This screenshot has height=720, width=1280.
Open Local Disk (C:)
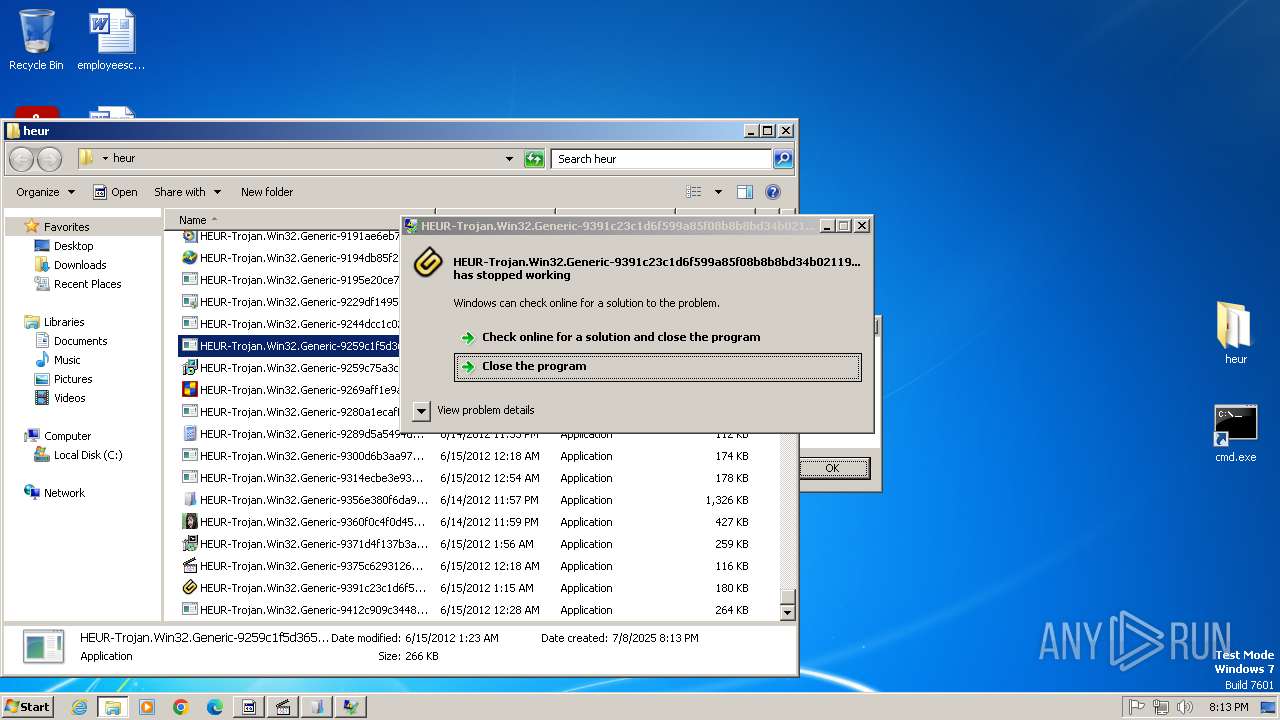pyautogui.click(x=88, y=455)
